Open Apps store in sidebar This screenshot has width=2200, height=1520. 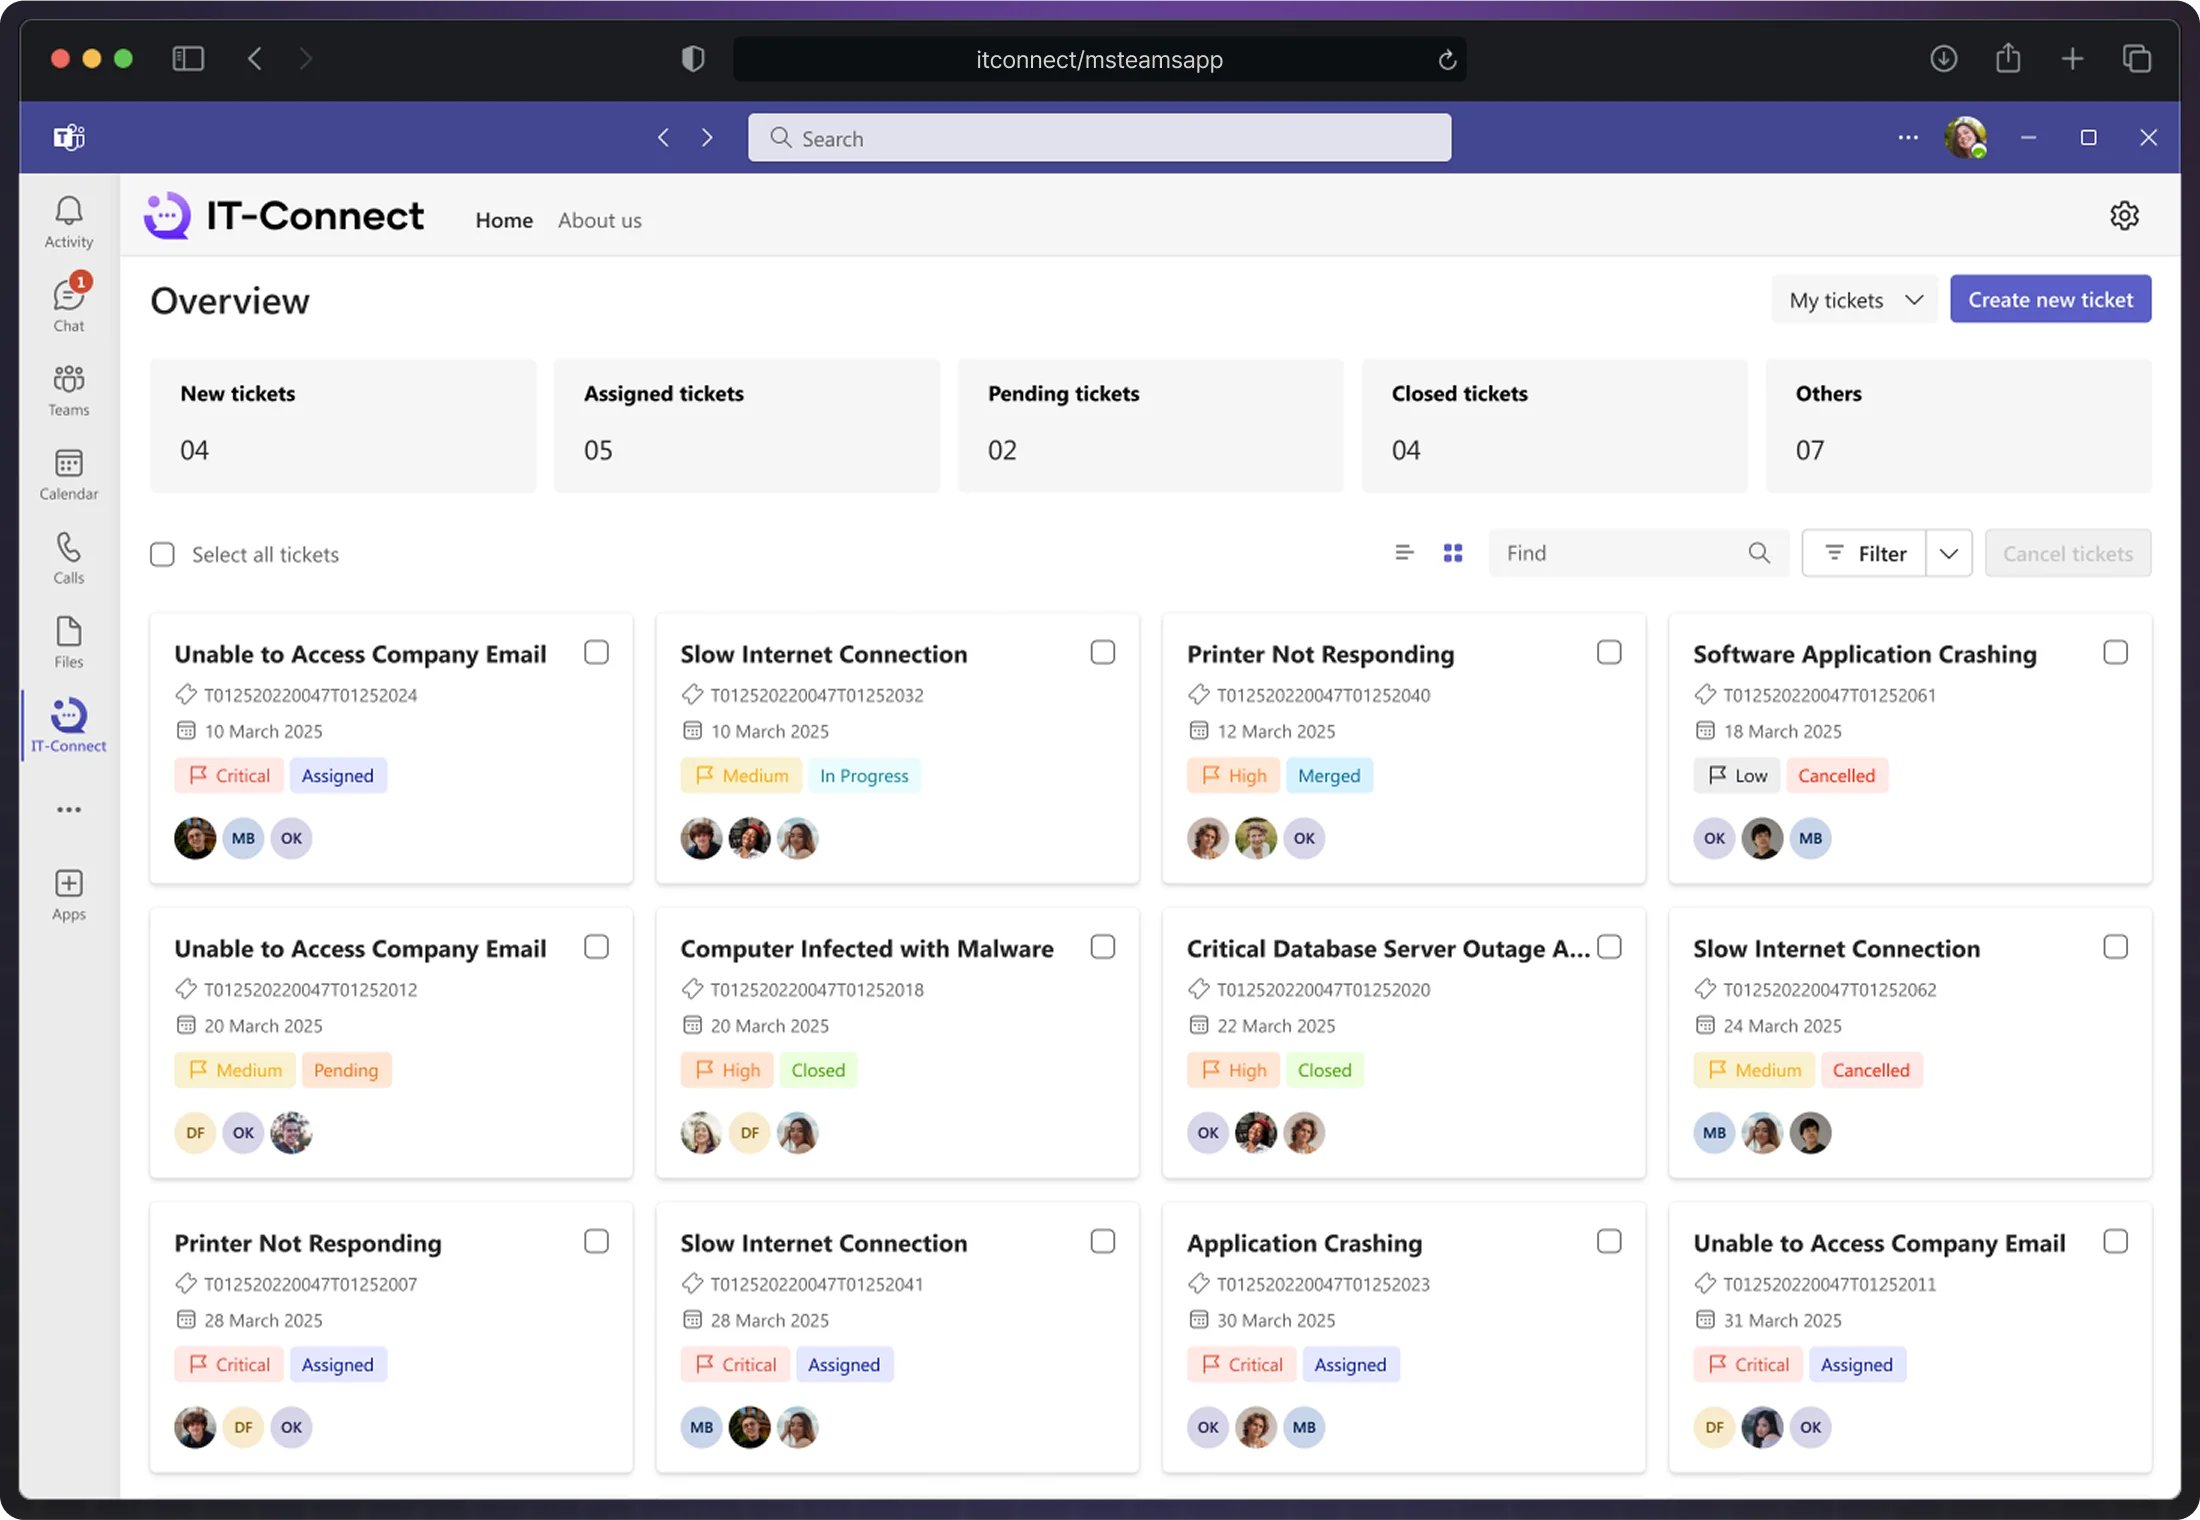[68, 893]
